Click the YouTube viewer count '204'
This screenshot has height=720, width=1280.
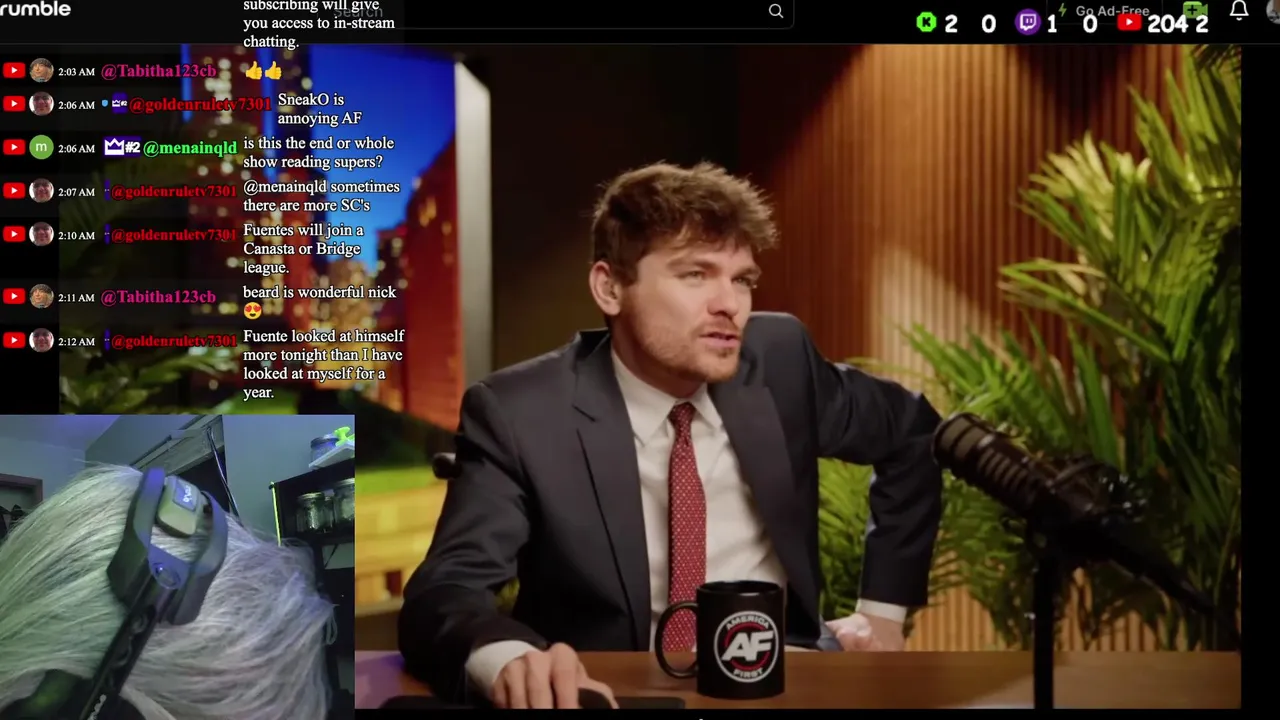point(1167,23)
